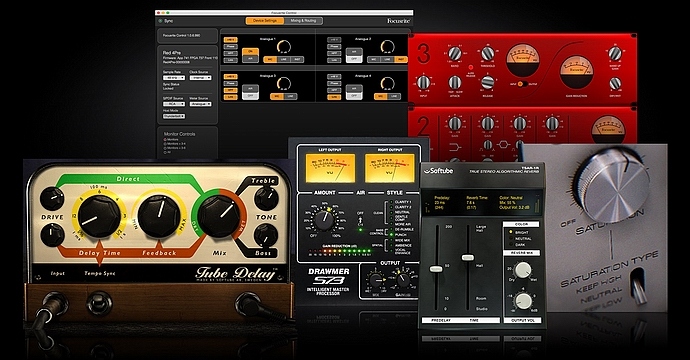This screenshot has width=690, height=360.
Task: Click the Delay Time knob
Action: tap(99, 216)
